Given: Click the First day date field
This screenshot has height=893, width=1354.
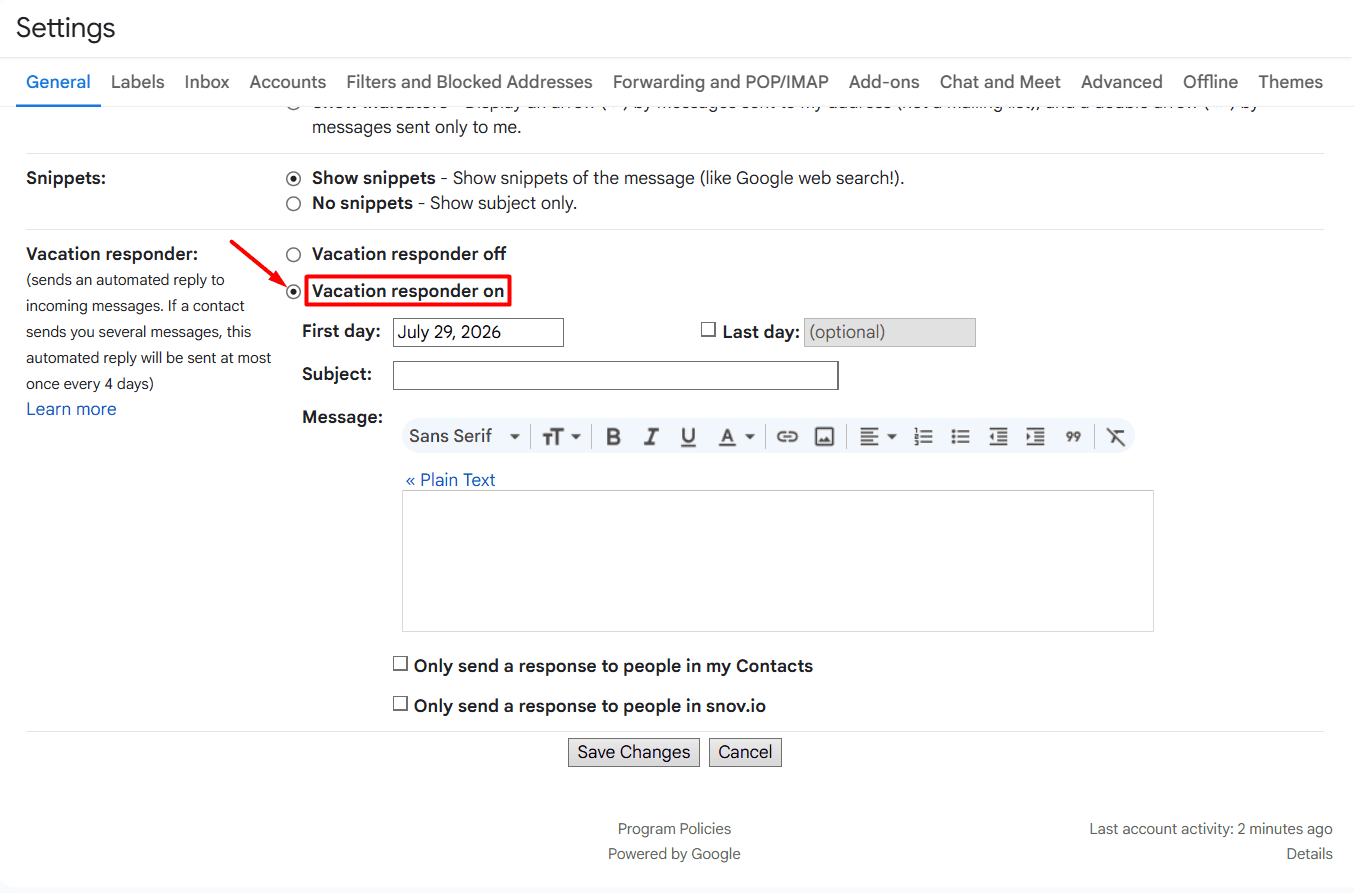Looking at the screenshot, I should pos(478,332).
